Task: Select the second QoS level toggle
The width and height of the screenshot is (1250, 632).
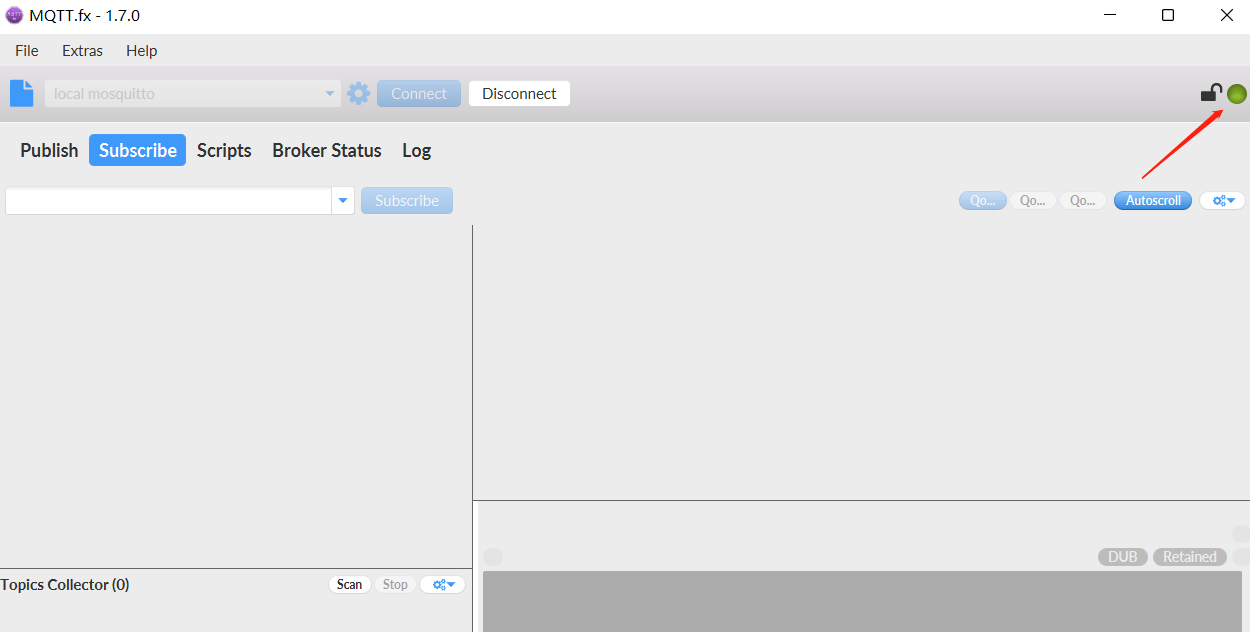Action: coord(1033,200)
